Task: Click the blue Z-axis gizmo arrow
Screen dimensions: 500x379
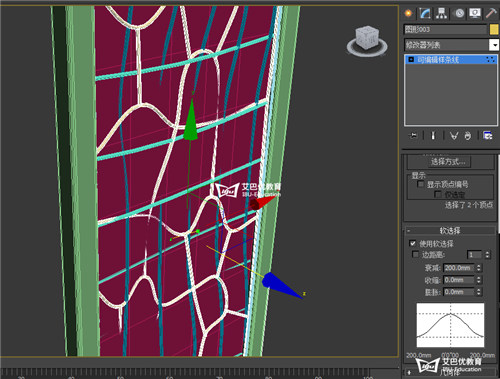Action: pyautogui.click(x=282, y=285)
